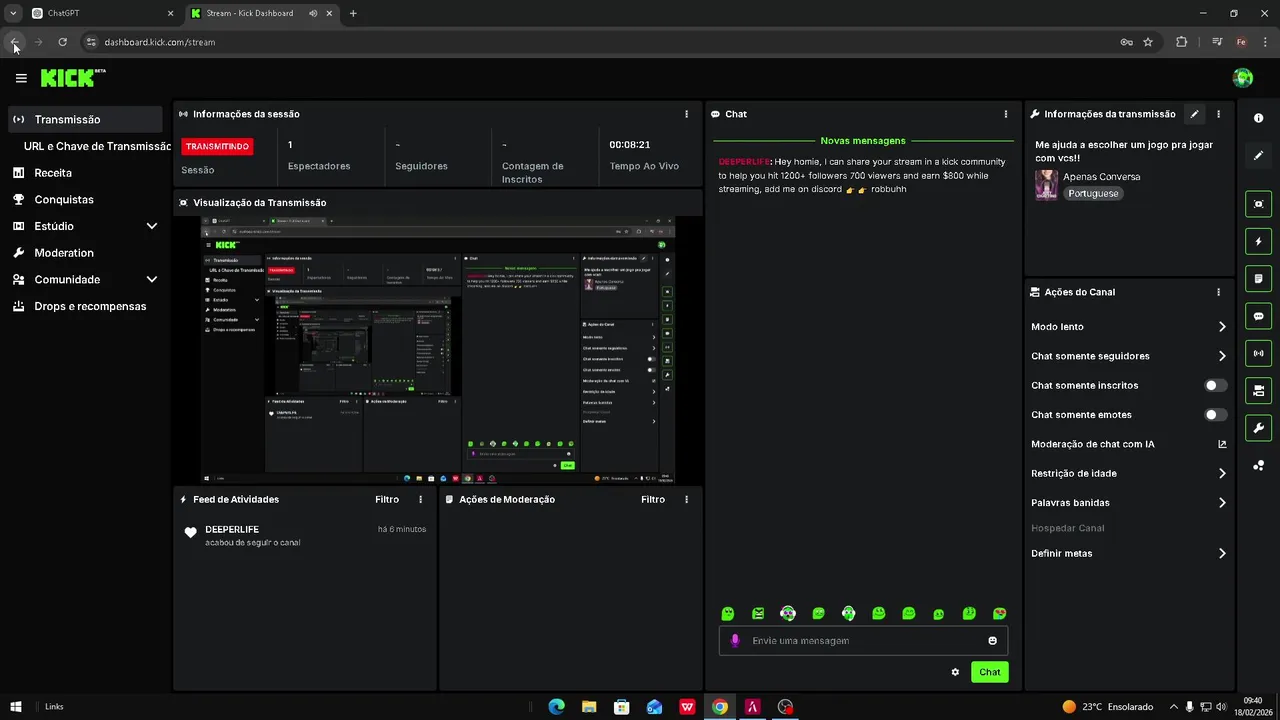This screenshot has width=1280, height=720.
Task: Click the heart icon next to DEEPERLIFE
Action: (191, 533)
